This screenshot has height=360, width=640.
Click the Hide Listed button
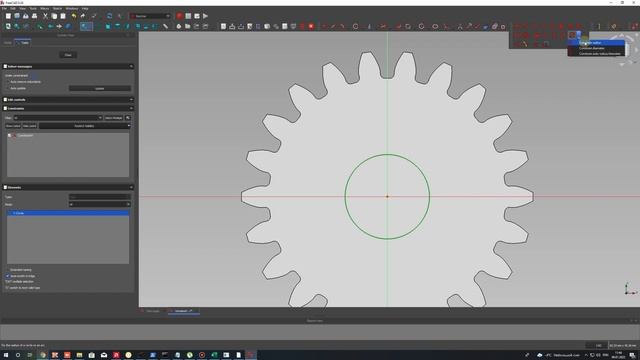coord(30,126)
